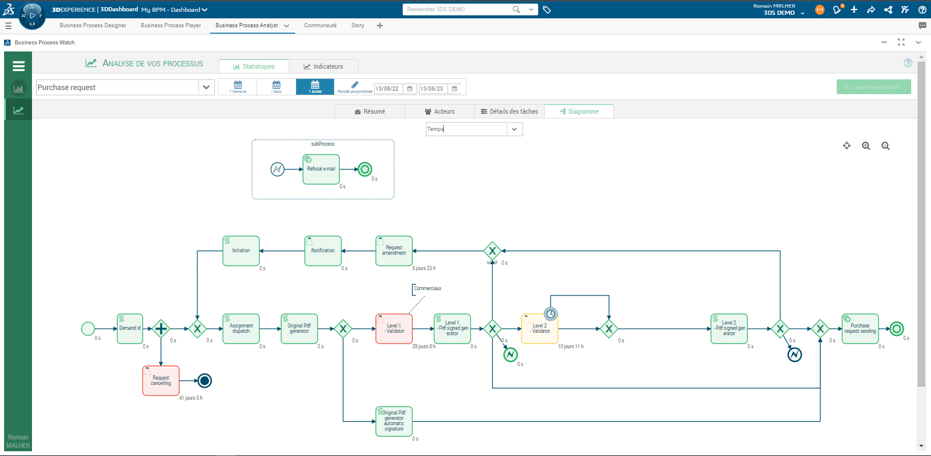Select the Request amendment task
The height and width of the screenshot is (456, 931).
click(x=394, y=251)
